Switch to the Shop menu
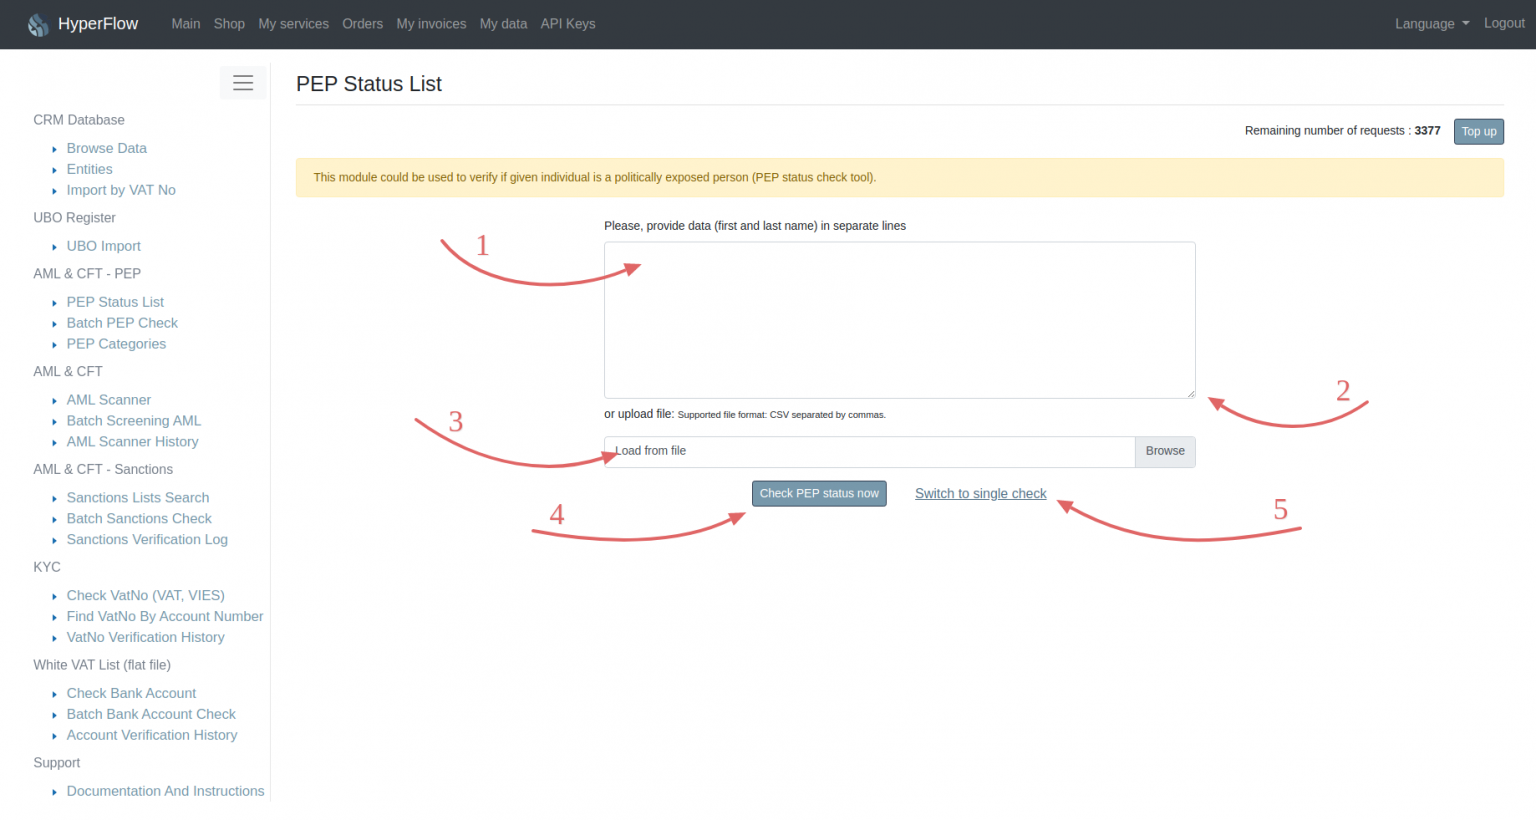Viewport: 1536px width, 820px height. (229, 23)
